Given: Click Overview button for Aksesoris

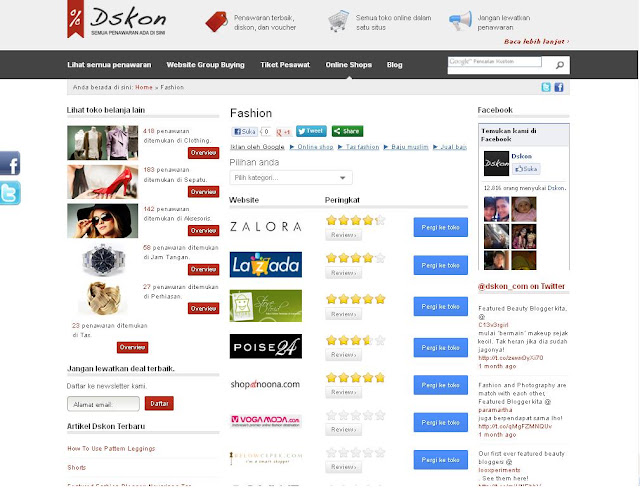Looking at the screenshot, I should click(204, 231).
